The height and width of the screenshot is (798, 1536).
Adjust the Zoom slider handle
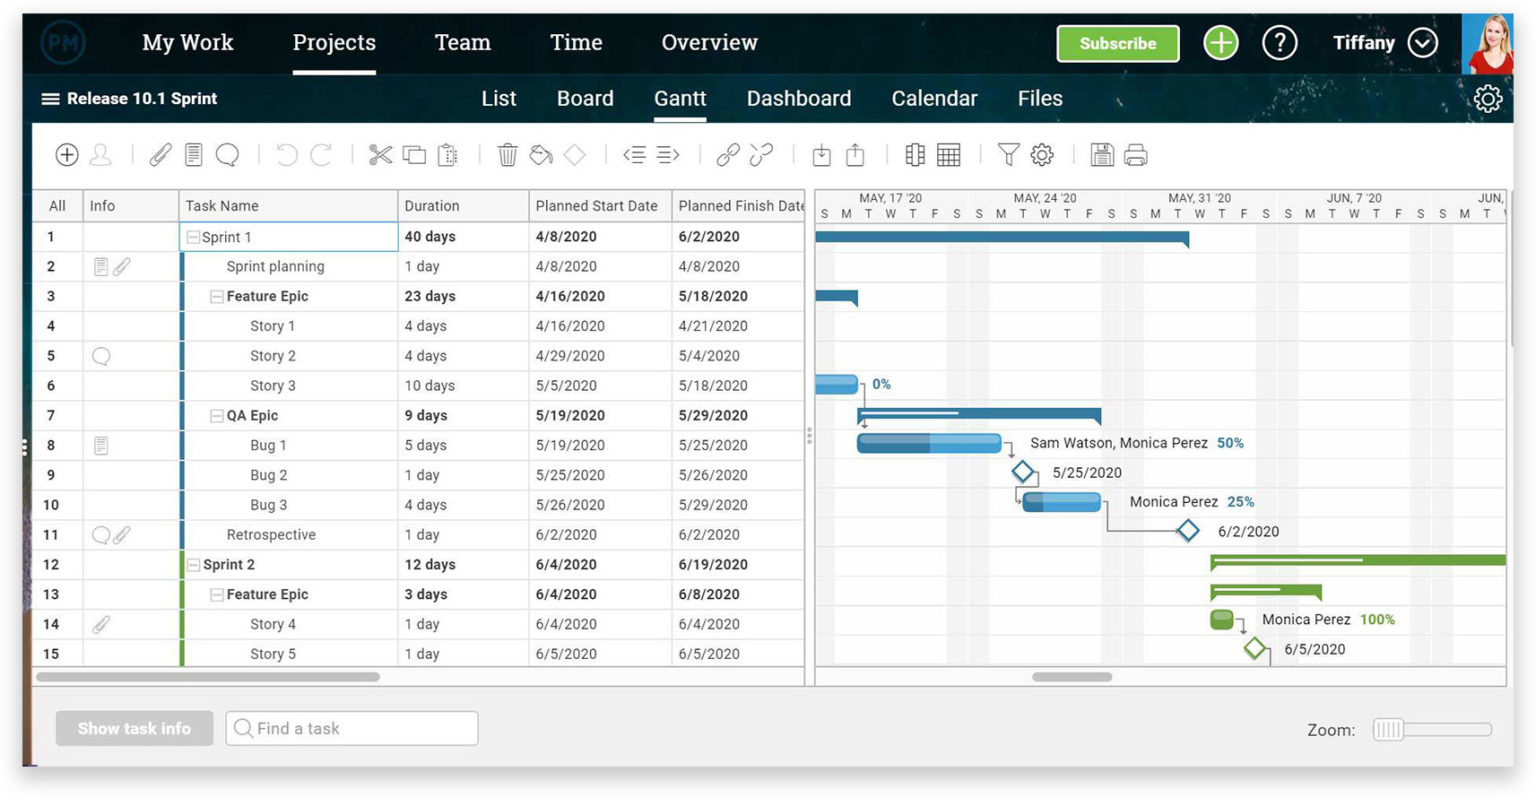tap(1388, 730)
